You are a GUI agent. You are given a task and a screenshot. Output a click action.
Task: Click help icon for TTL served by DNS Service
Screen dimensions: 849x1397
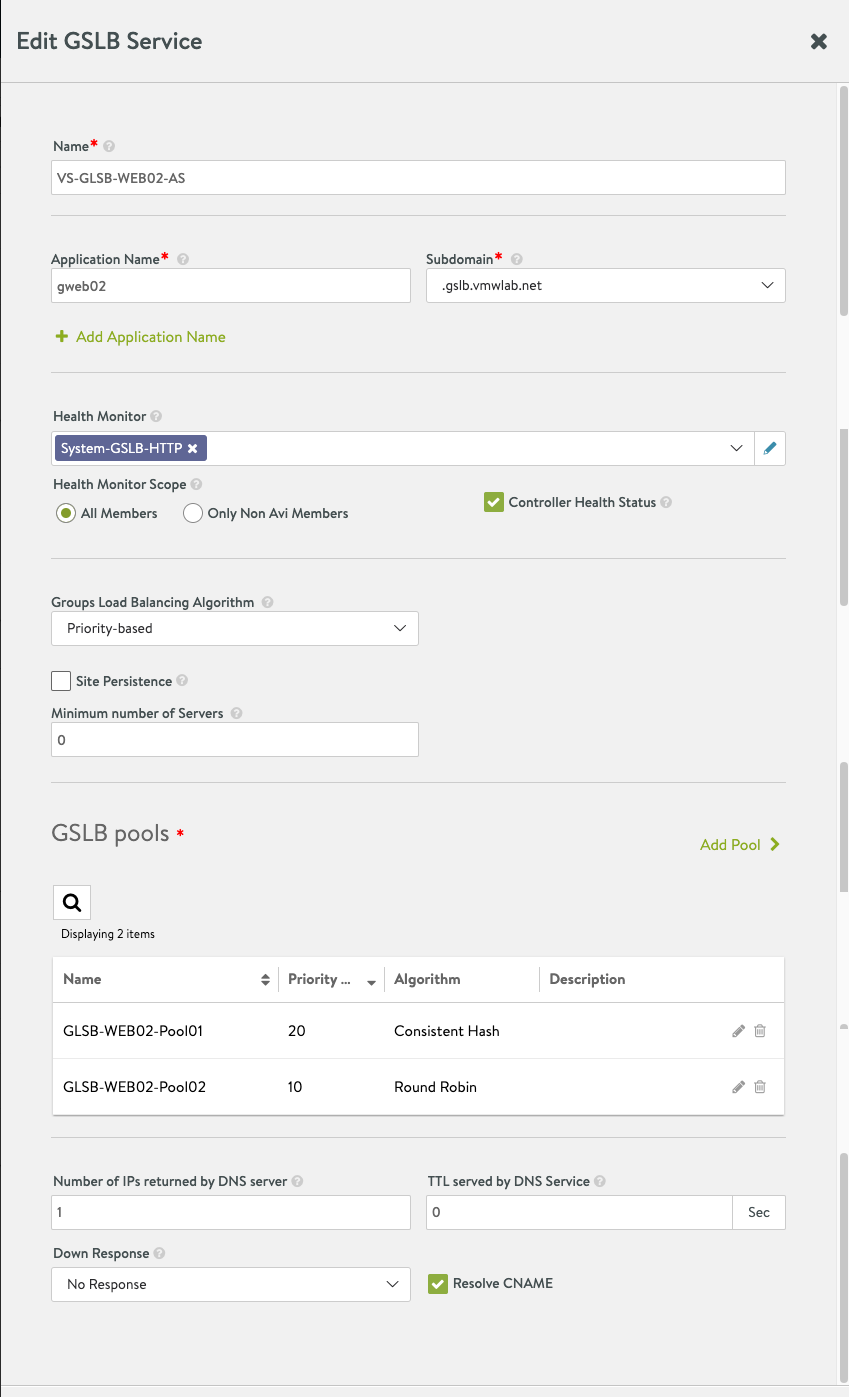pyautogui.click(x=600, y=1181)
